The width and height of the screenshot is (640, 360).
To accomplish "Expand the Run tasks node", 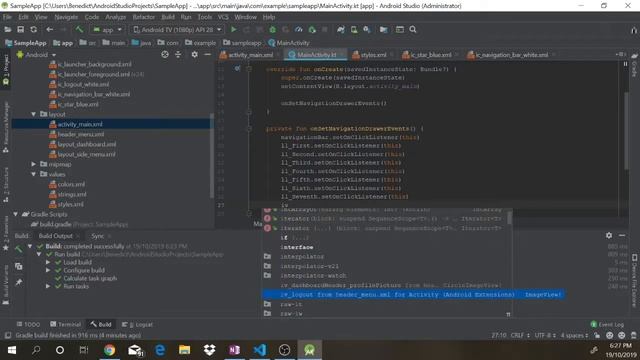I will (x=48, y=286).
